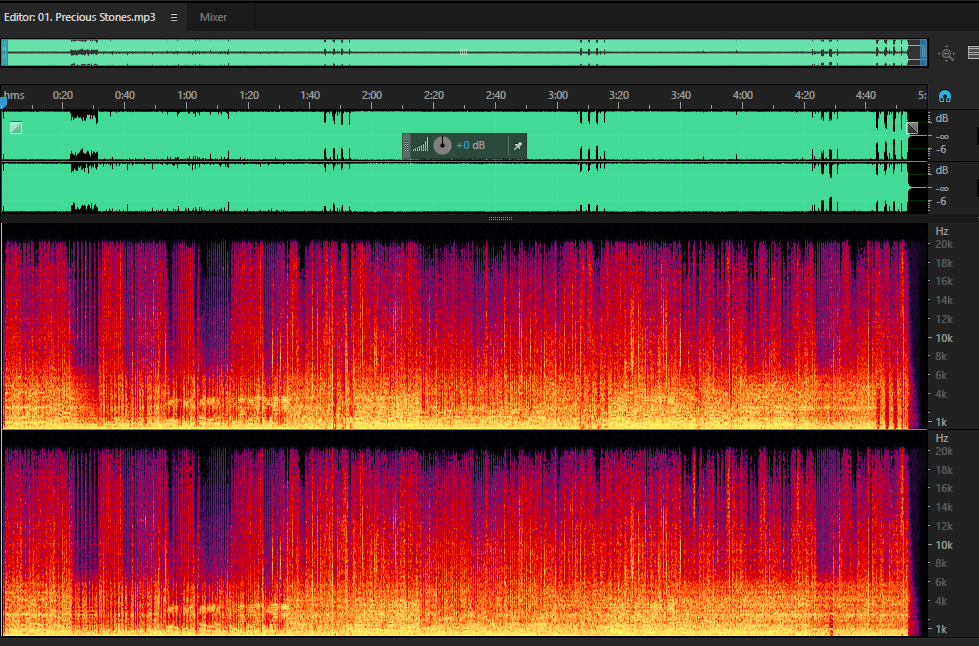The height and width of the screenshot is (646, 979).
Task: Click the blue playhead marker on the ruler
Action: pyautogui.click(x=3, y=102)
